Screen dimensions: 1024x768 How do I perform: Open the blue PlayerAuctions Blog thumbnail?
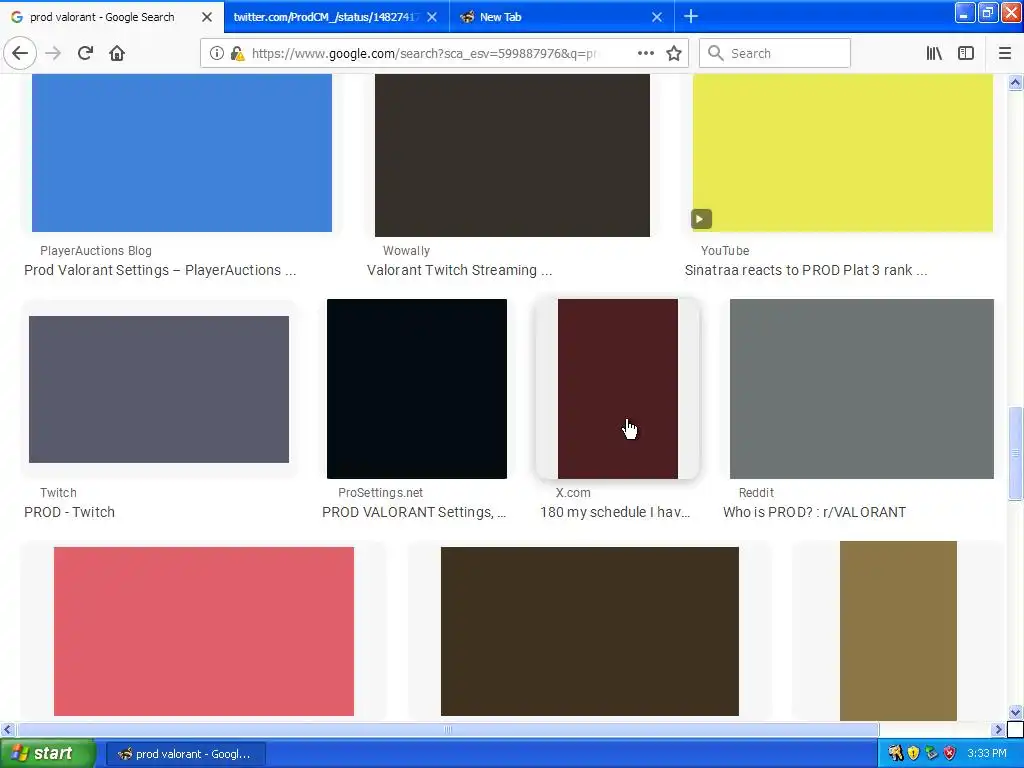click(182, 153)
